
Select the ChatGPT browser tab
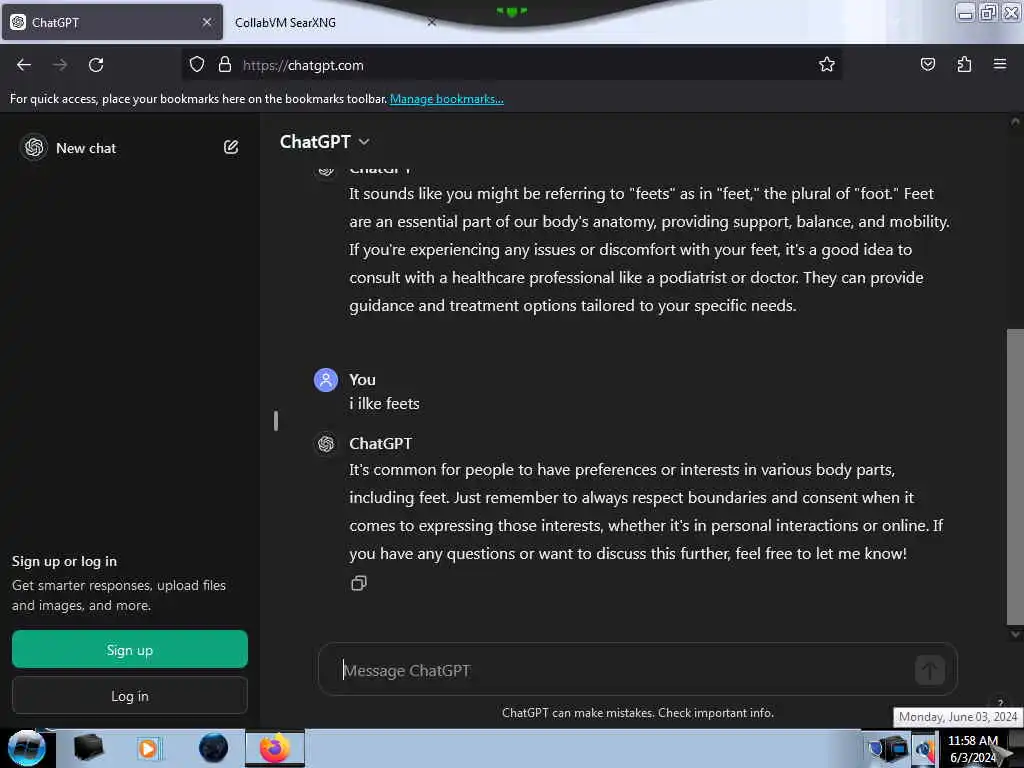112,22
